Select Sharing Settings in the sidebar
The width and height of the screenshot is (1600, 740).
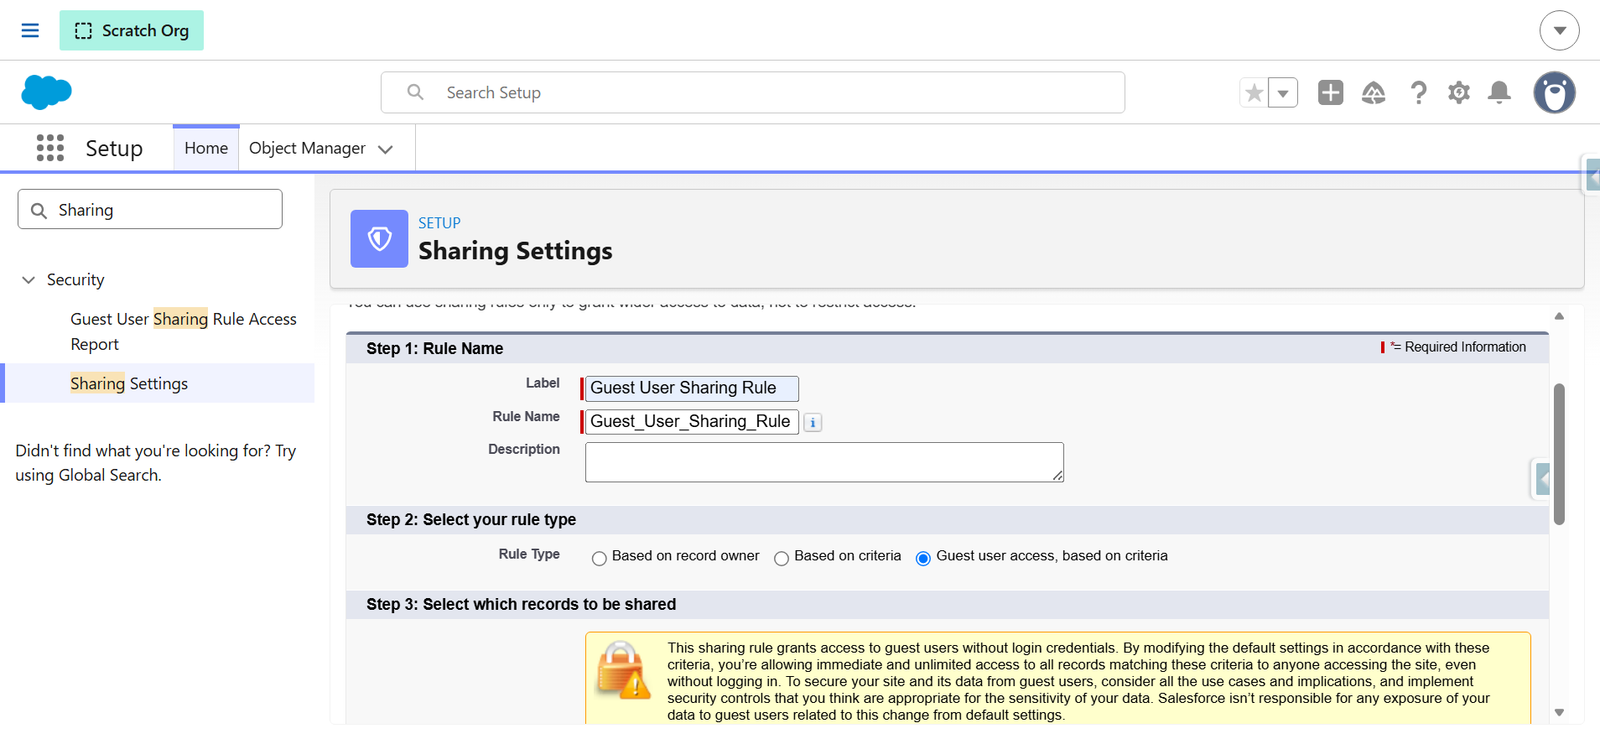pos(129,383)
